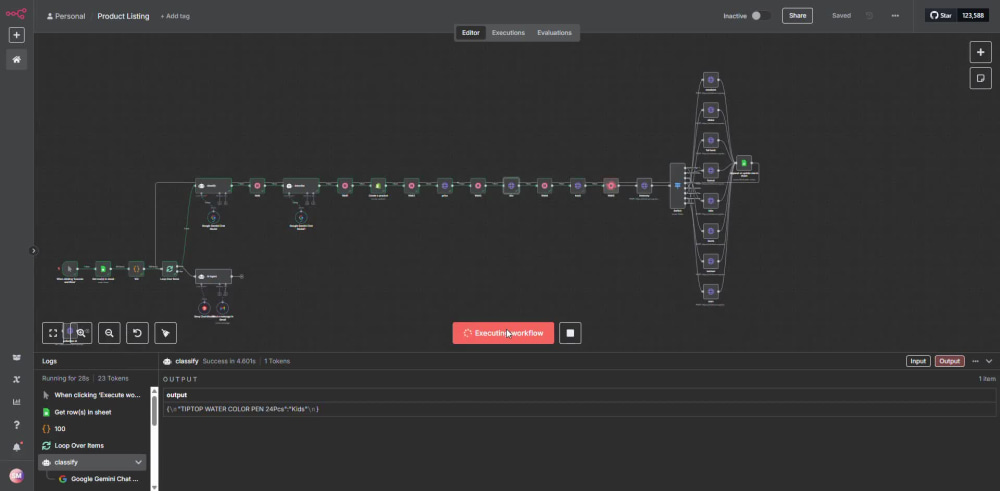Click the '1 item' count label
Screen dimensions: 1000x491
click(x=987, y=379)
